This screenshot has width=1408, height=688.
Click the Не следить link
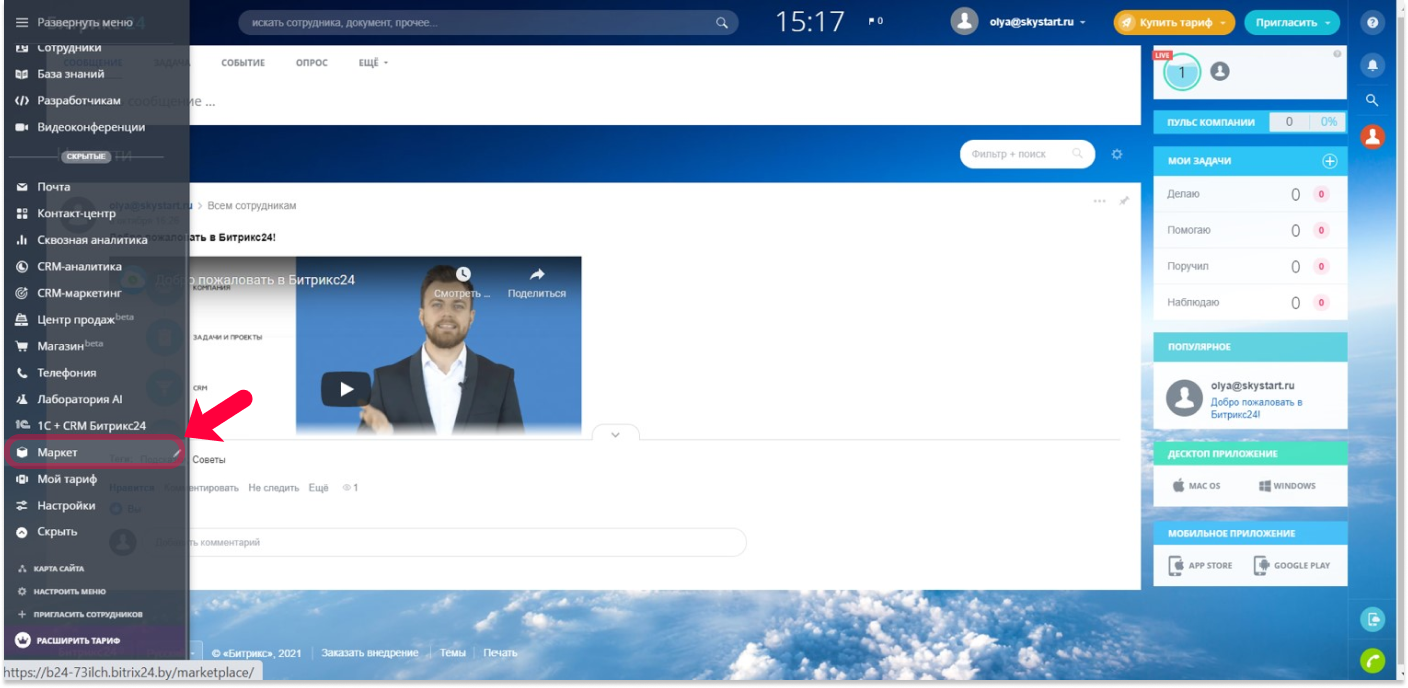coord(274,488)
